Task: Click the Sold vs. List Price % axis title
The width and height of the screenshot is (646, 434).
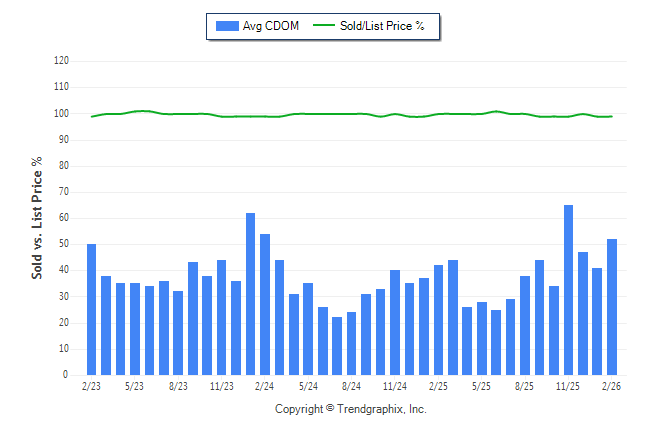Action: (x=37, y=217)
